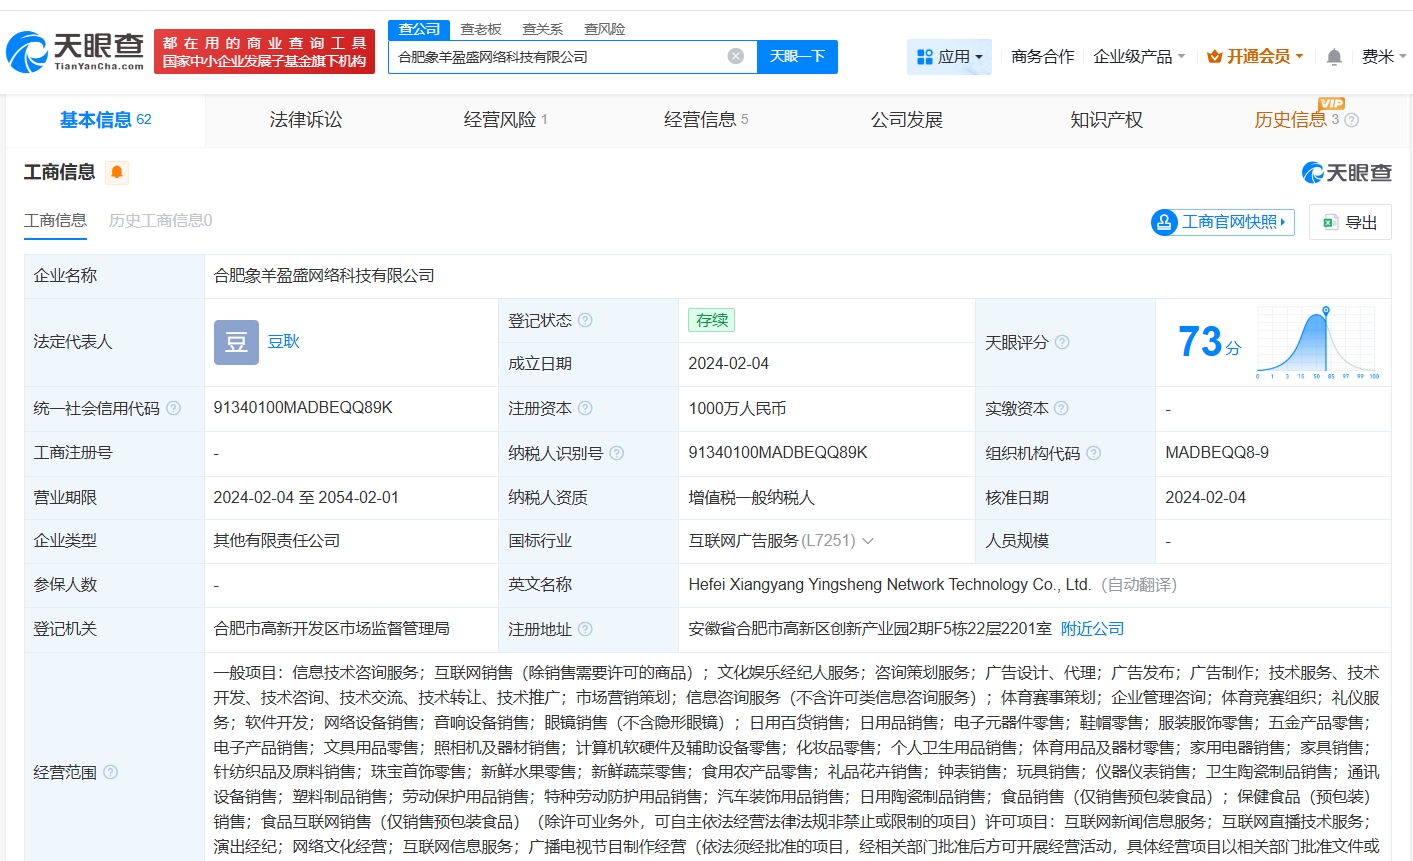The width and height of the screenshot is (1413, 861).
Task: Click the 天眼评分 score distribution chart
Action: [1318, 342]
